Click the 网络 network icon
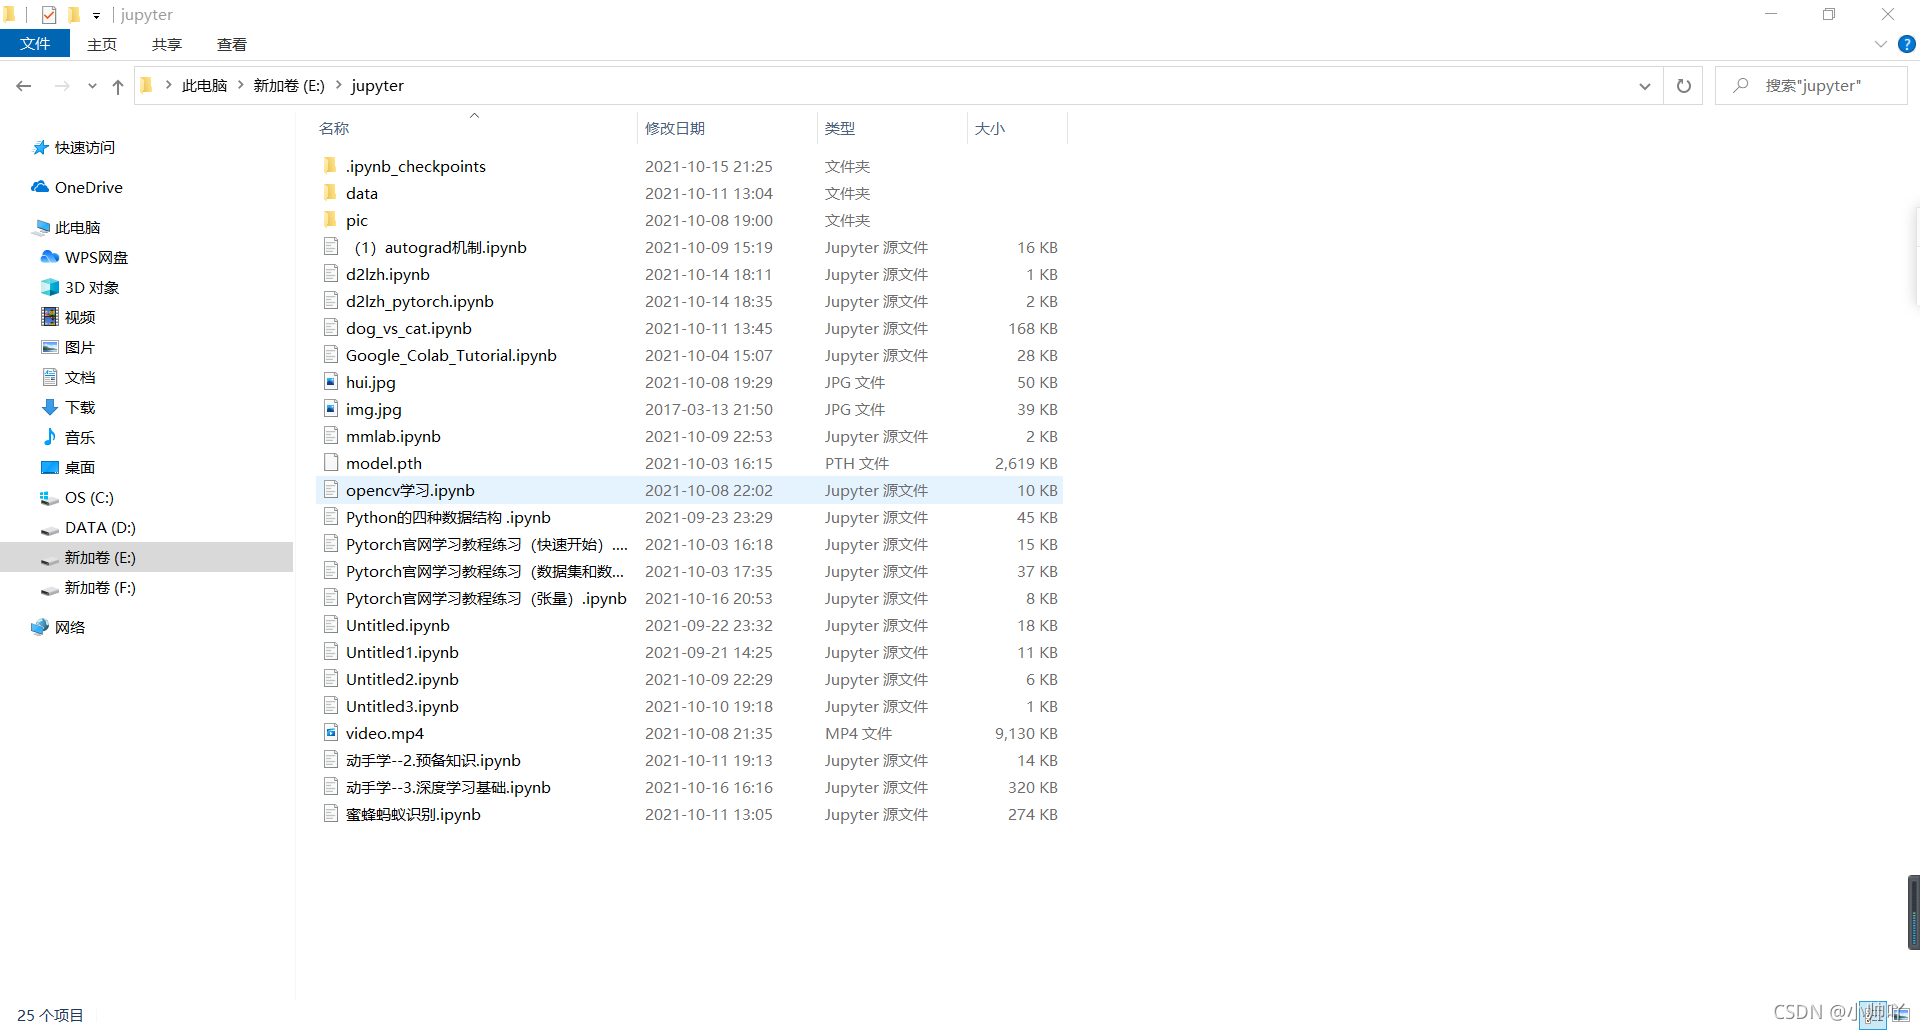Image resolution: width=1920 pixels, height=1030 pixels. point(40,627)
